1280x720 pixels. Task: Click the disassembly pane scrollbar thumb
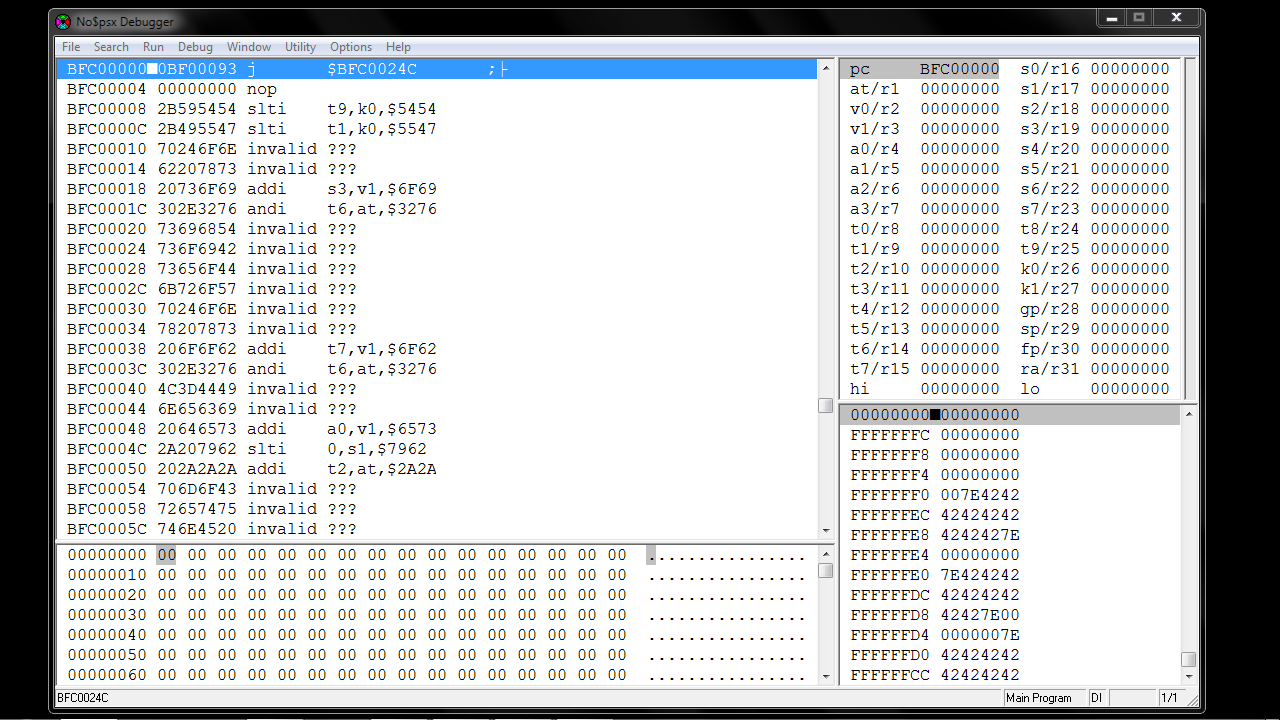825,405
